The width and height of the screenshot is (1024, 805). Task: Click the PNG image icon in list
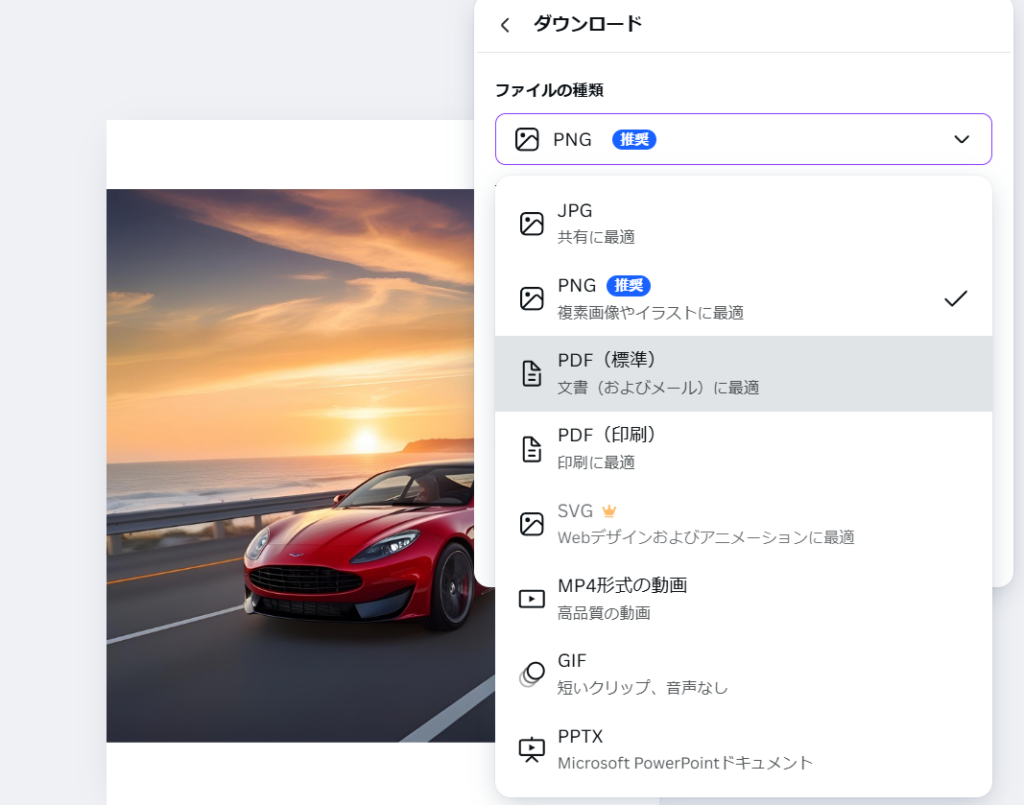click(532, 298)
